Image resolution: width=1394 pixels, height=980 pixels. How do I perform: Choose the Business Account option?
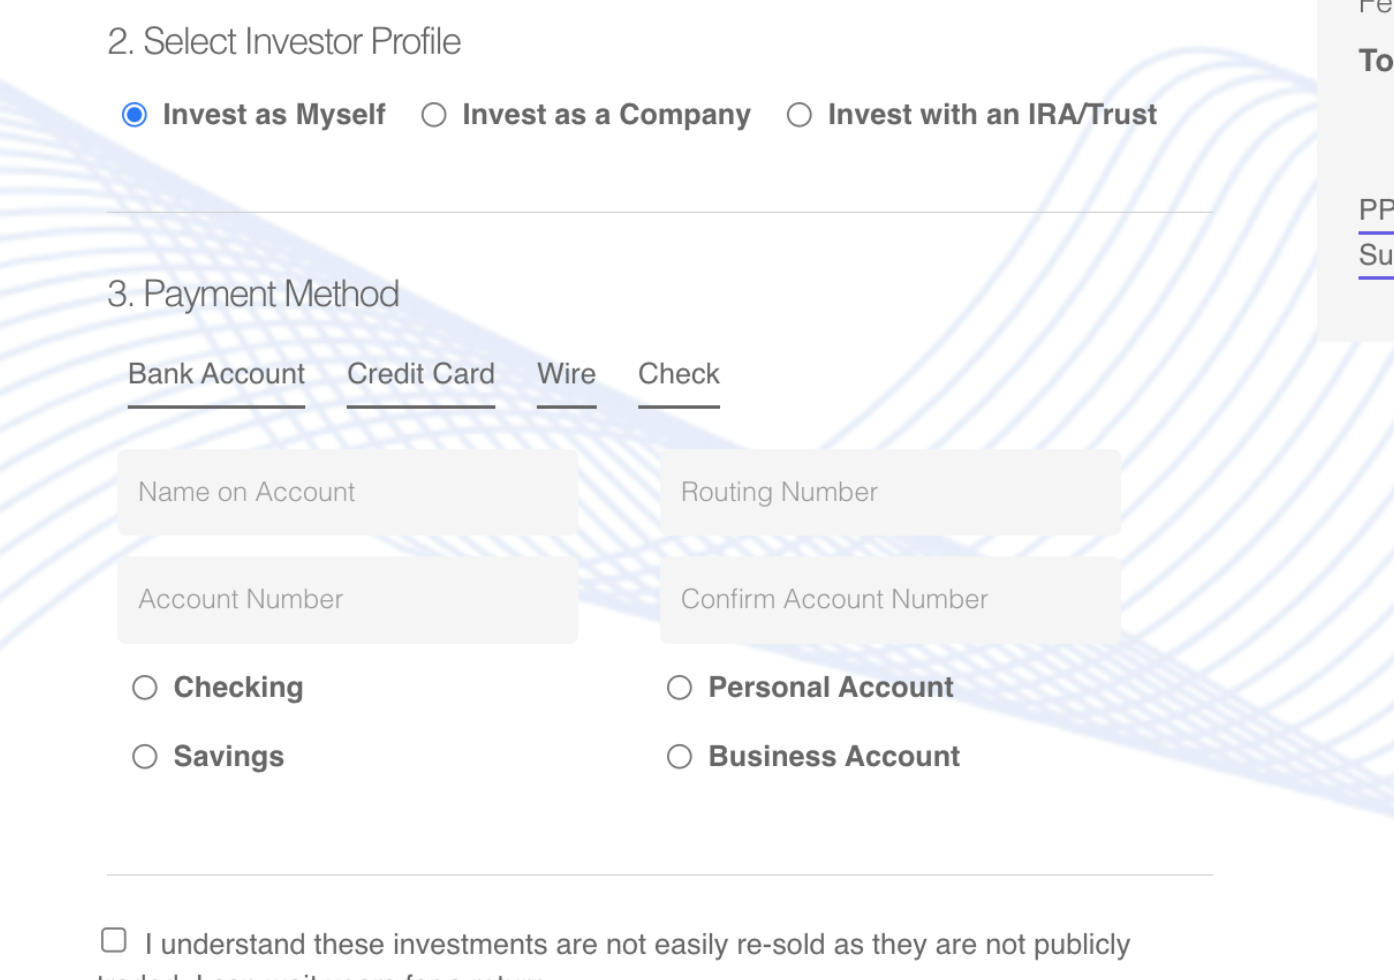click(680, 757)
